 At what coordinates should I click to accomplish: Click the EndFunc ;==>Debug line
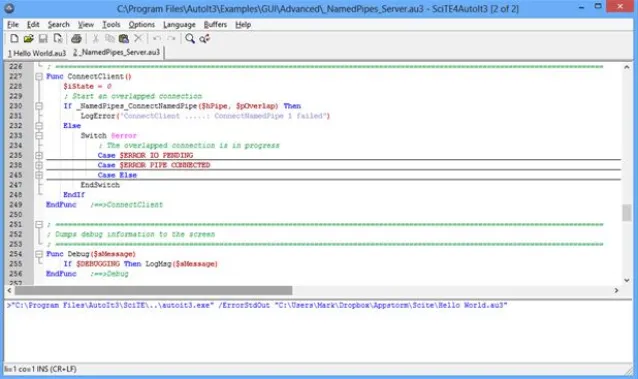point(87,274)
